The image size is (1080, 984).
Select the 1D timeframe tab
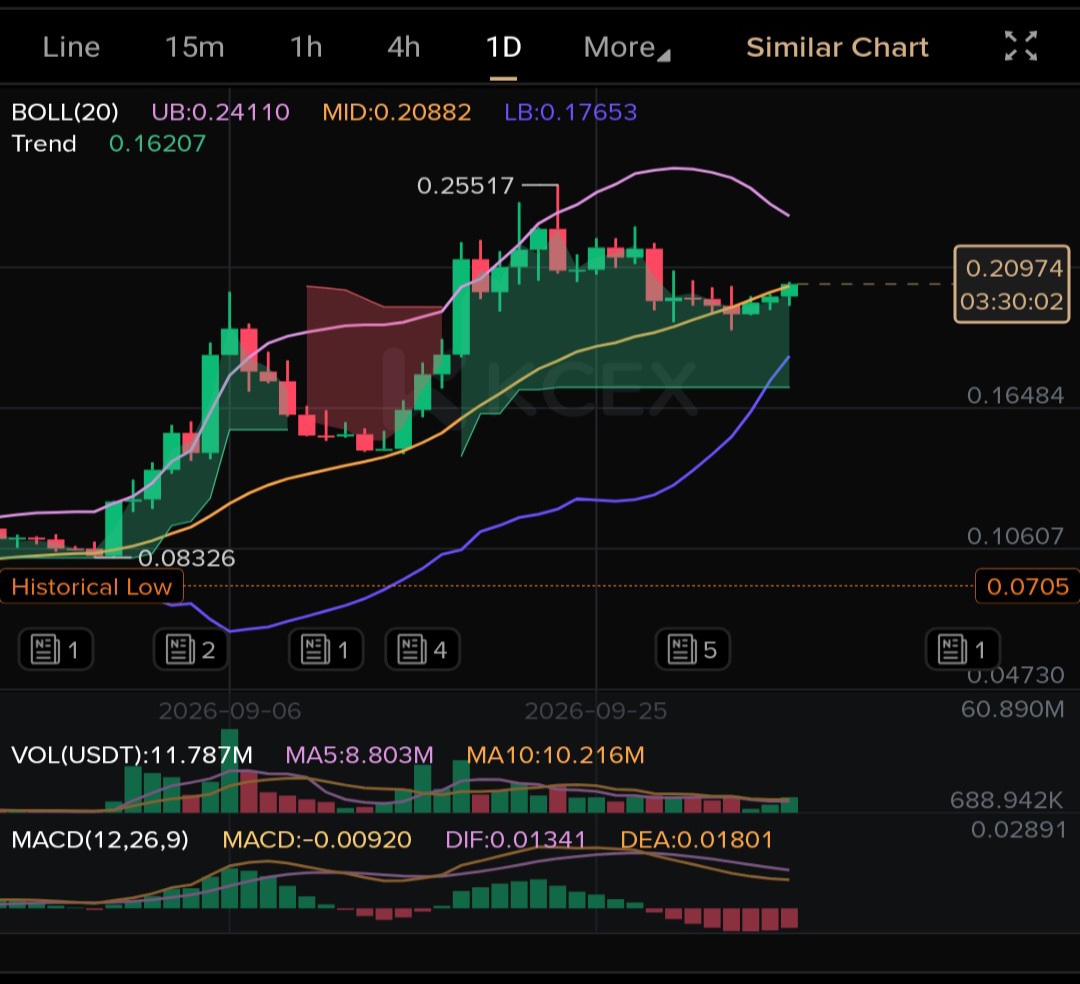[x=503, y=48]
